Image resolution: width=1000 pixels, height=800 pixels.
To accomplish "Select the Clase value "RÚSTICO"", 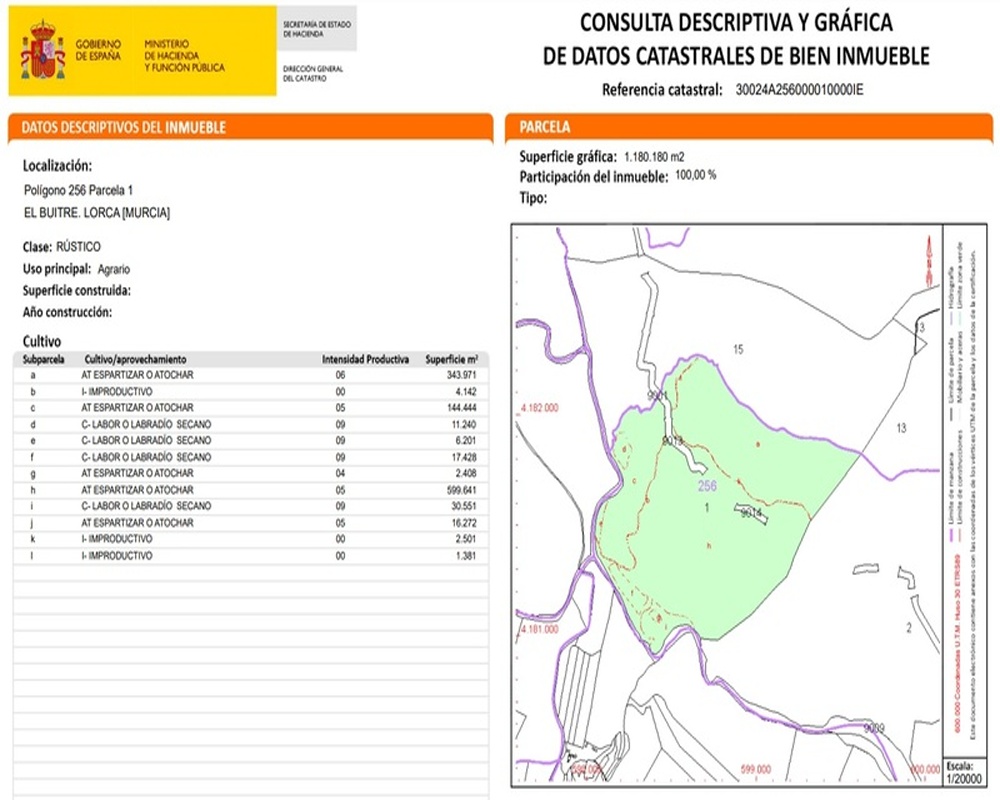I will tap(78, 247).
